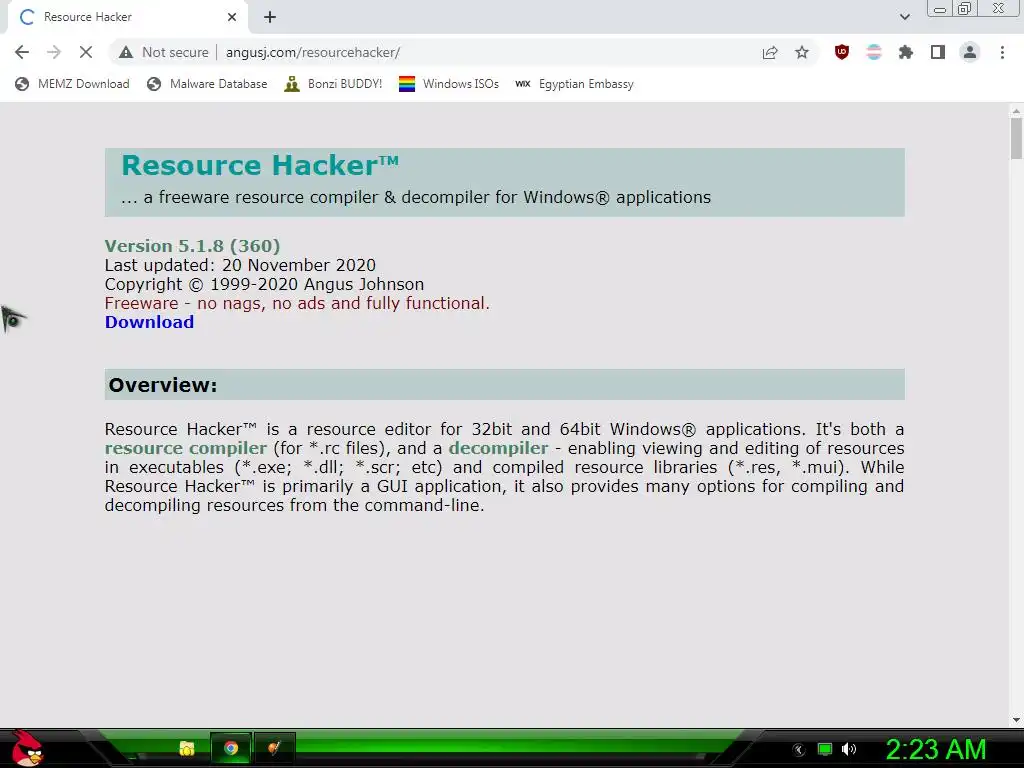1024x768 pixels.
Task: Open the third taskbar application icon
Action: click(274, 748)
